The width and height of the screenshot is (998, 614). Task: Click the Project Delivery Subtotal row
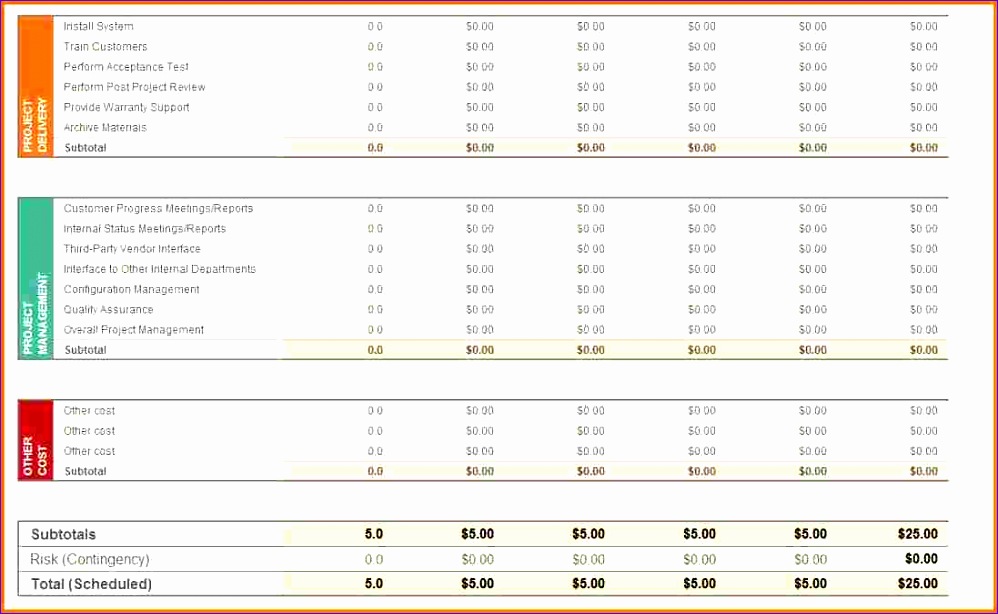click(82, 147)
